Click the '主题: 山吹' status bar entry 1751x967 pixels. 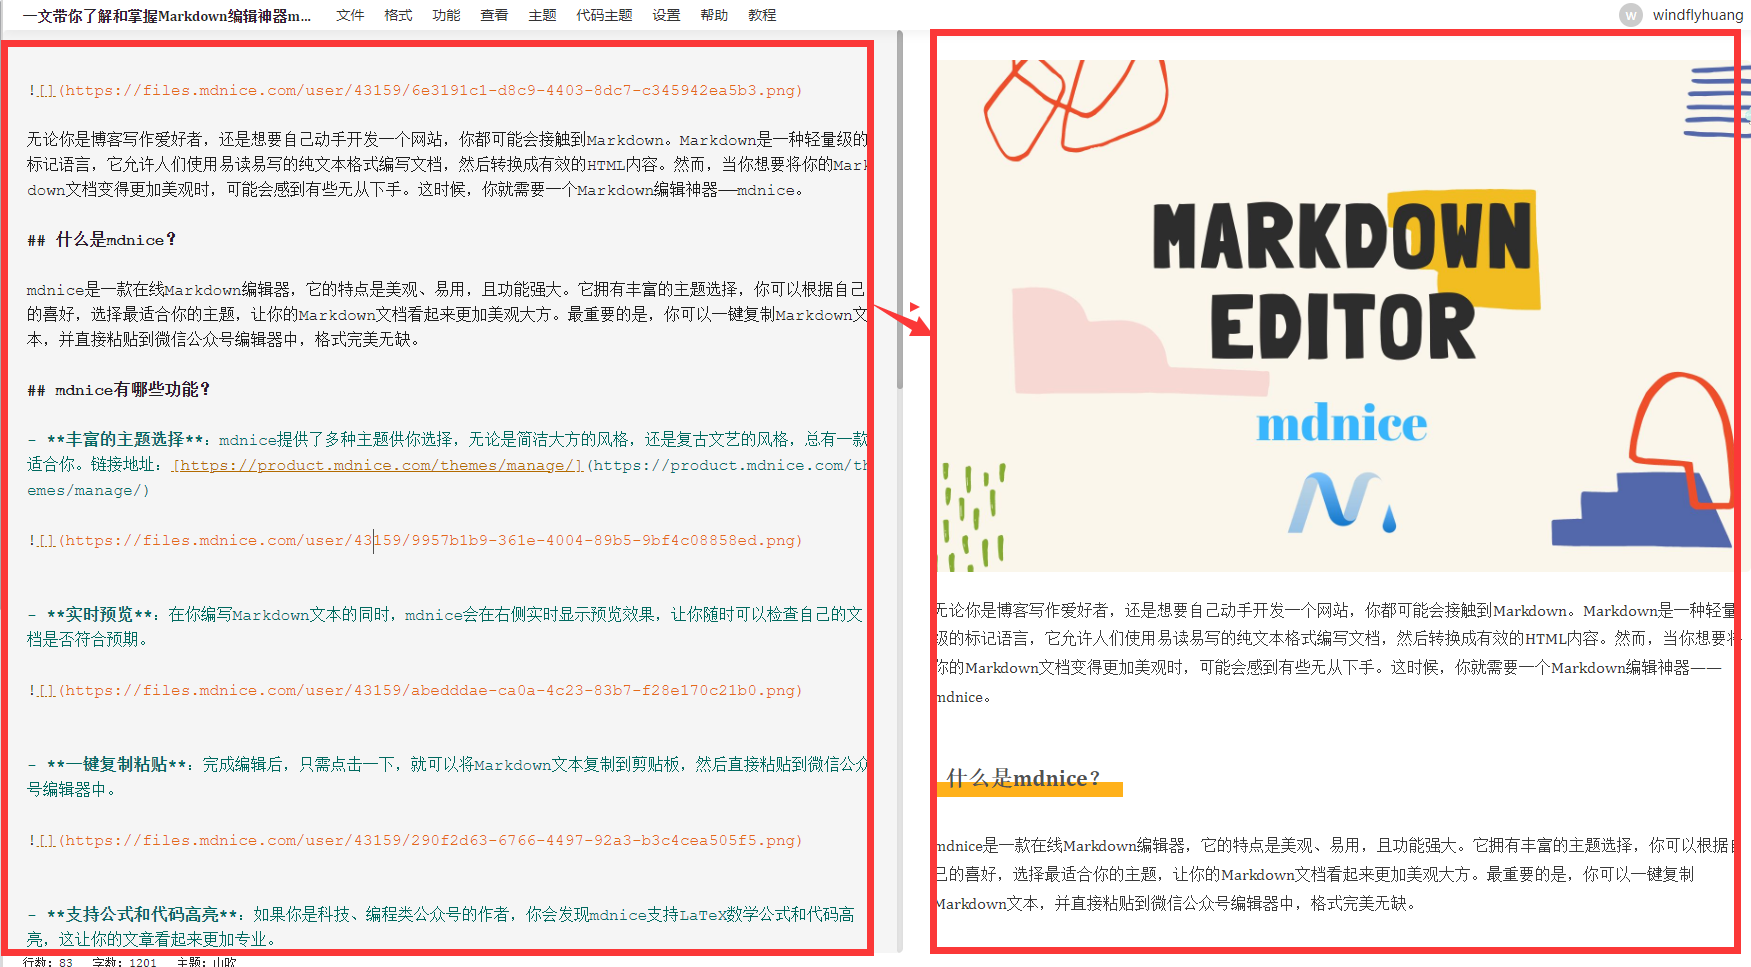pos(207,962)
